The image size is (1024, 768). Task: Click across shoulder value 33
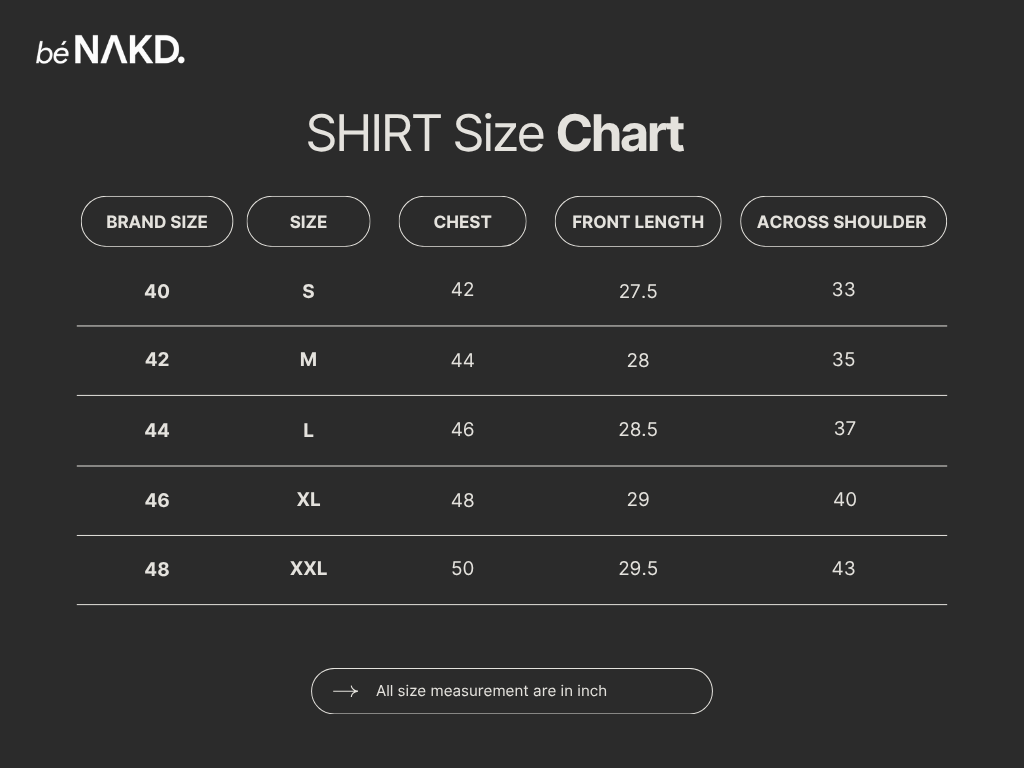point(843,289)
